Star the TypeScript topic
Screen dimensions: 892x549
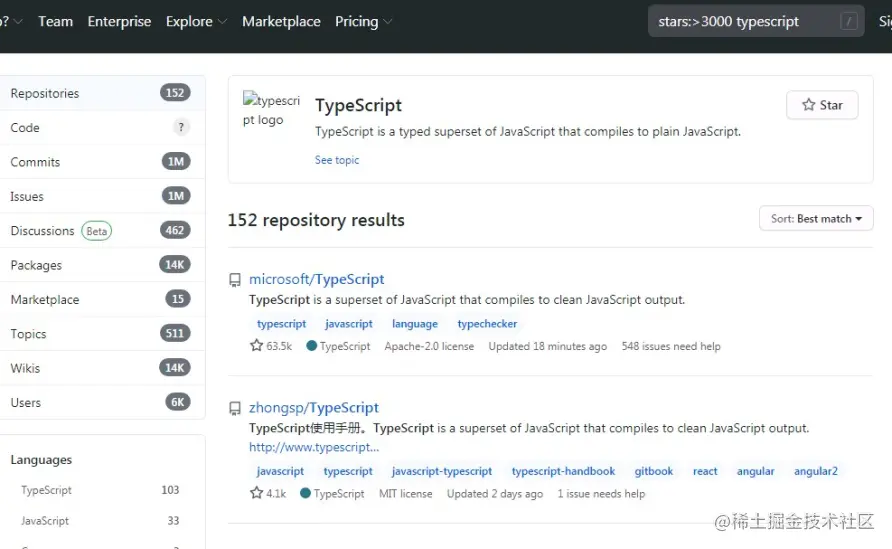tap(822, 105)
